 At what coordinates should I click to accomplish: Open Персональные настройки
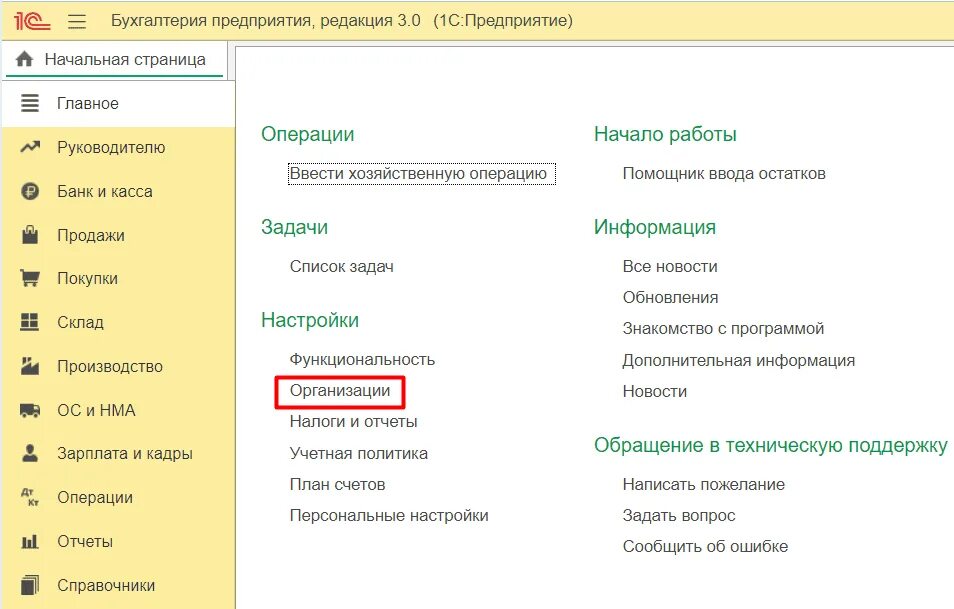[389, 515]
